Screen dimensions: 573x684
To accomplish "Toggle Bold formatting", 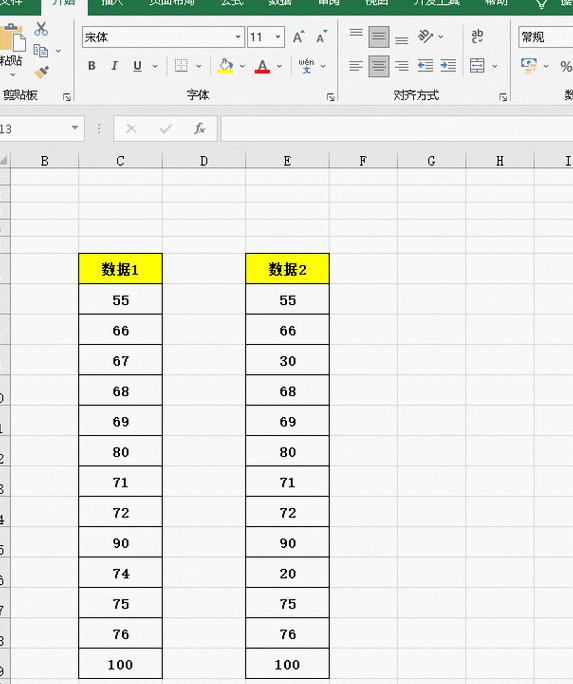I will pyautogui.click(x=92, y=66).
